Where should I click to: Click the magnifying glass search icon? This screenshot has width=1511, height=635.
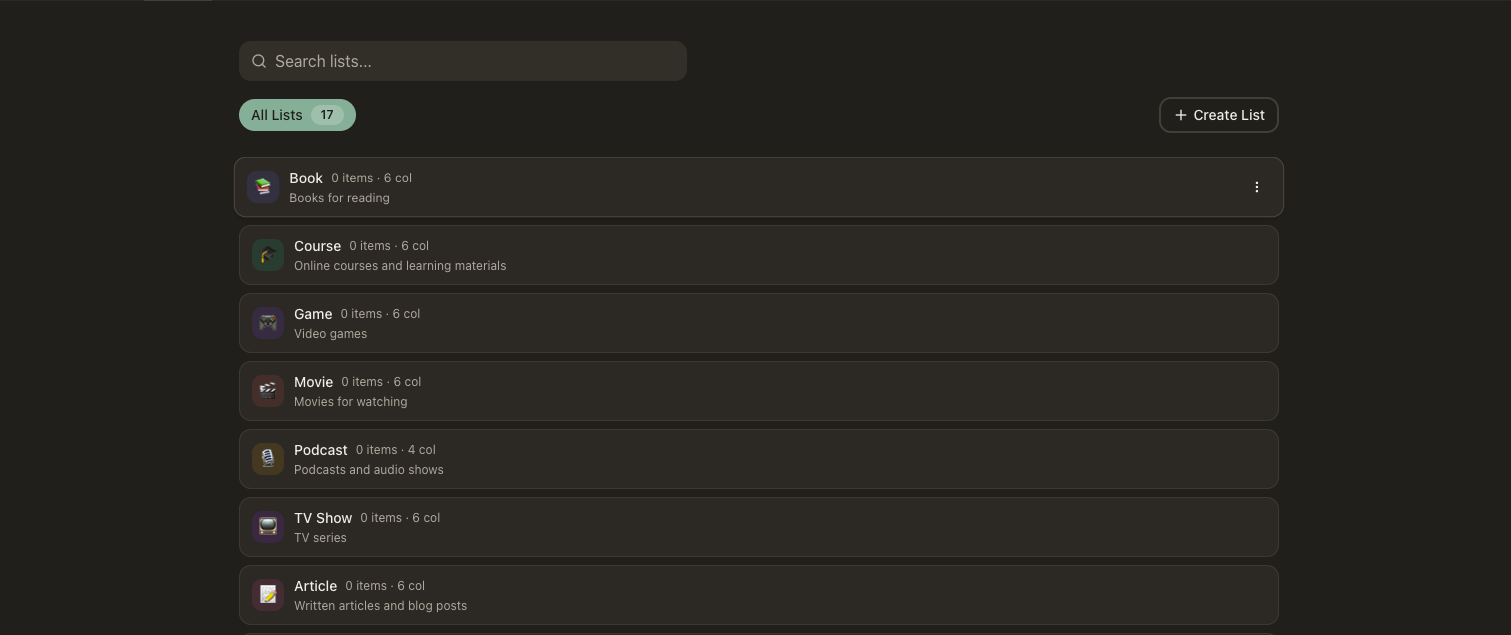(x=259, y=61)
